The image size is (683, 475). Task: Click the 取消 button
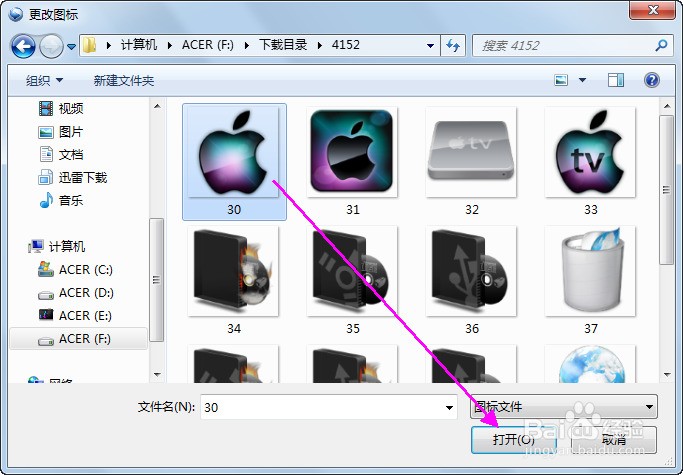pyautogui.click(x=614, y=439)
